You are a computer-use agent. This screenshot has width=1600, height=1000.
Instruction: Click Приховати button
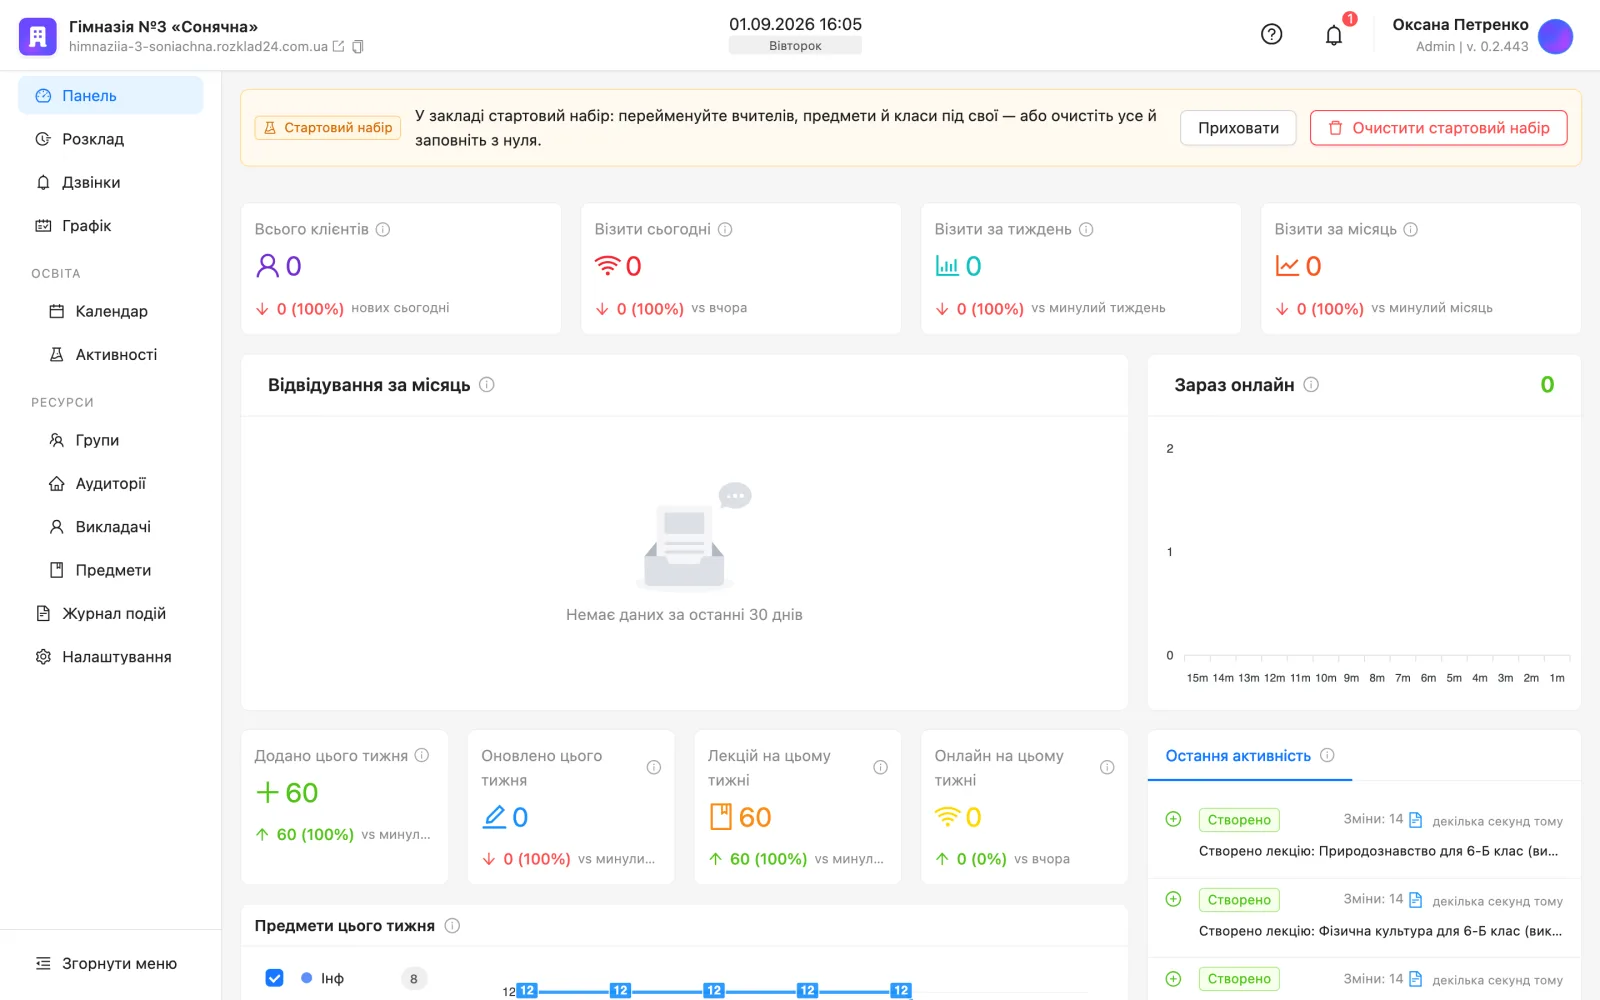pyautogui.click(x=1238, y=128)
